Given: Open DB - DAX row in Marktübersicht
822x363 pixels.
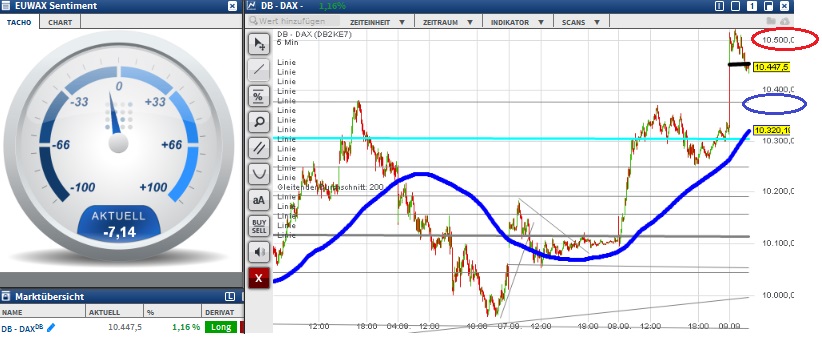Looking at the screenshot, I should [122, 327].
